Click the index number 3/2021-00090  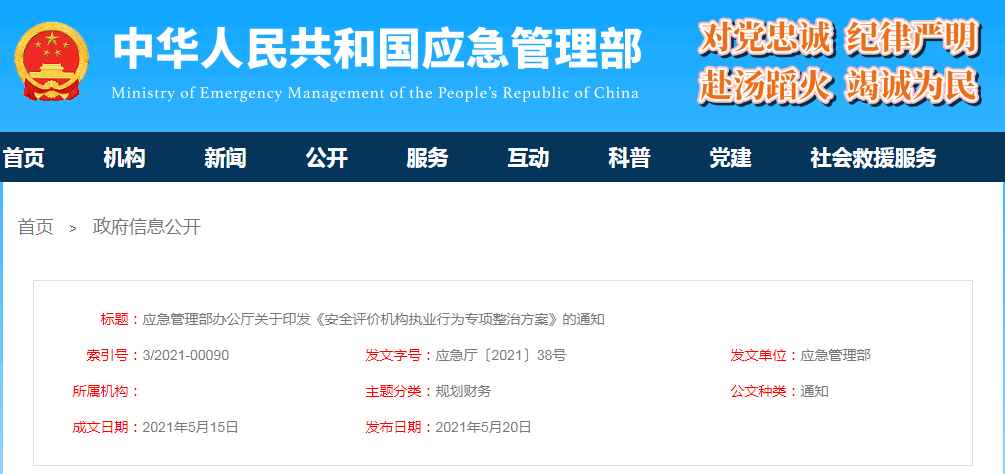186,355
